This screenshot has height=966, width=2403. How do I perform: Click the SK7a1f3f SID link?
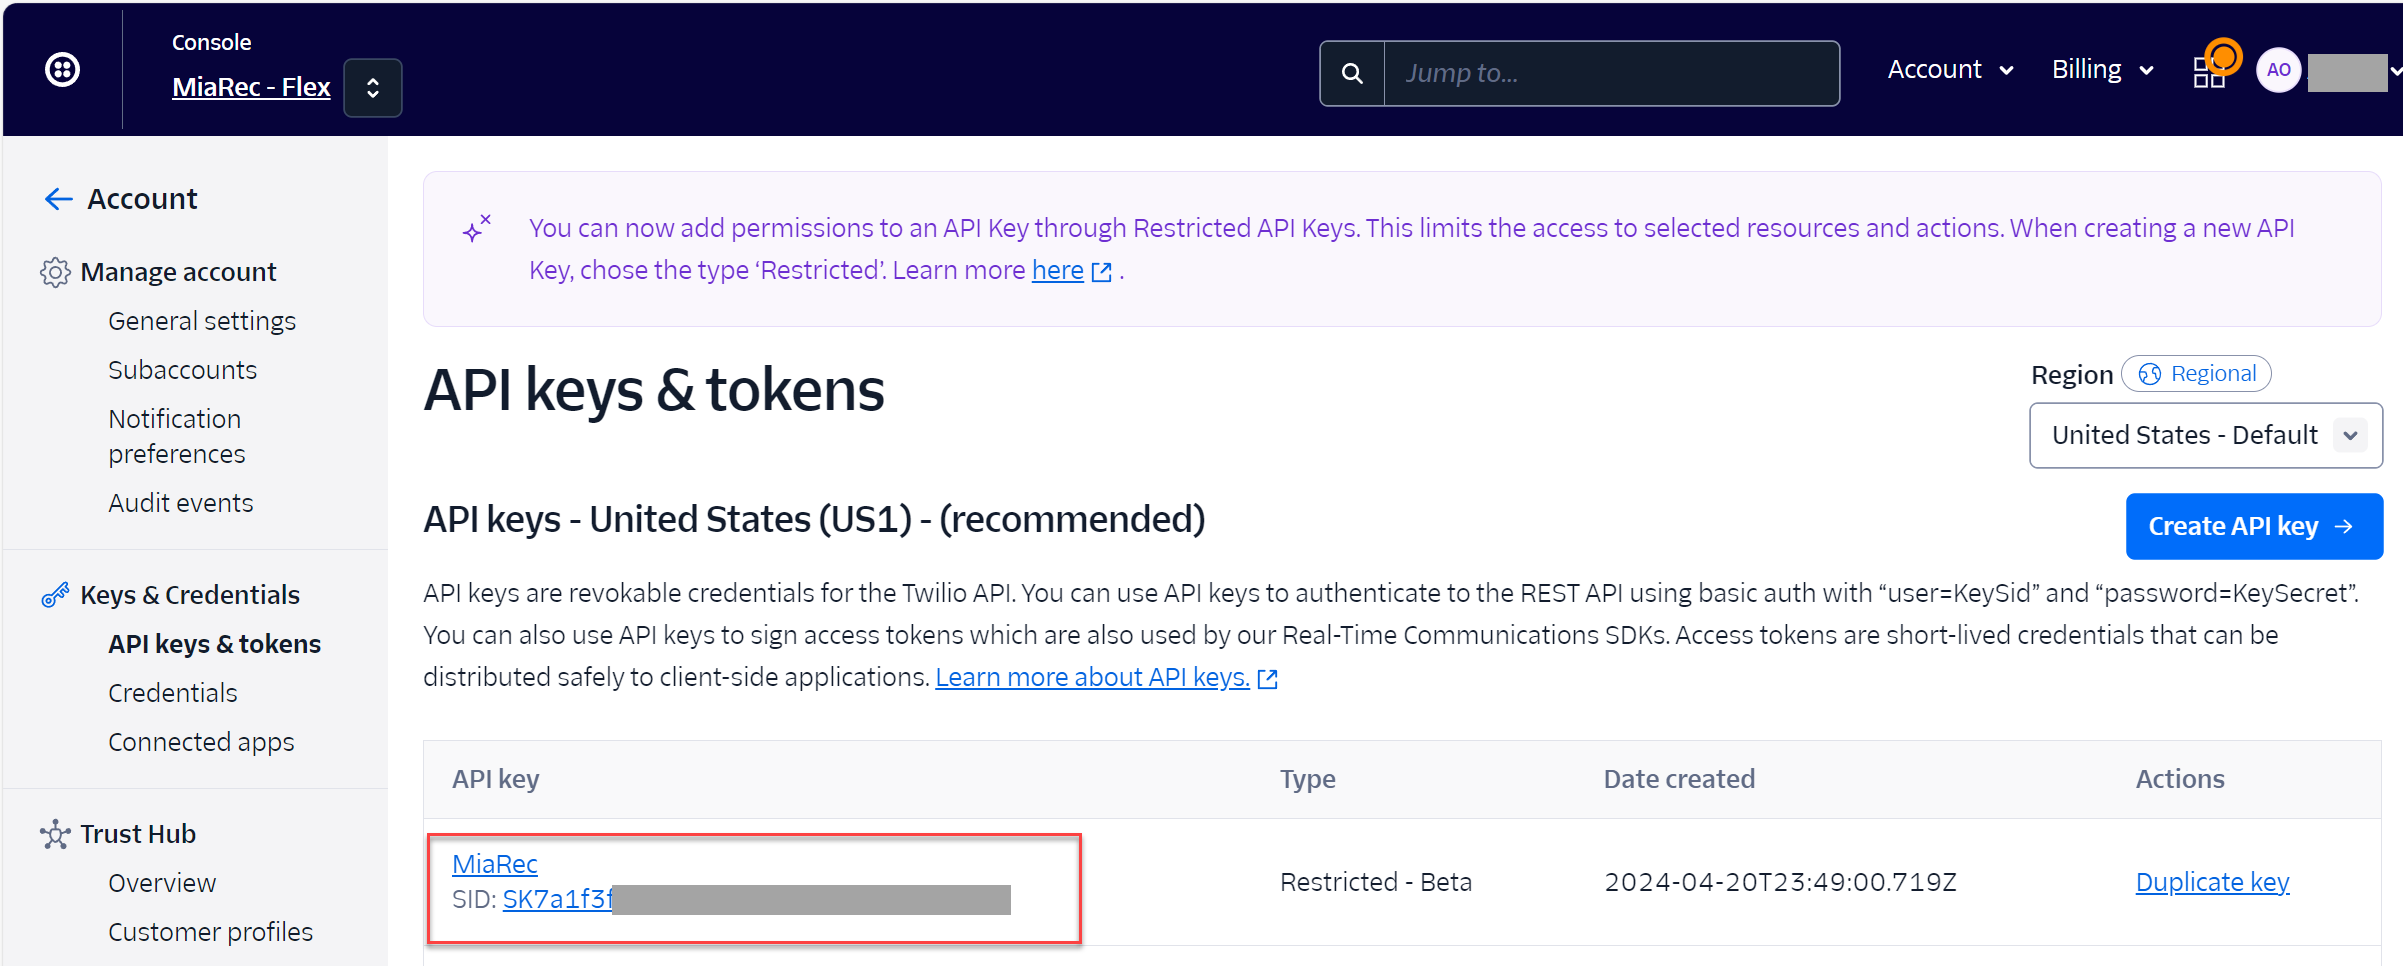557,899
